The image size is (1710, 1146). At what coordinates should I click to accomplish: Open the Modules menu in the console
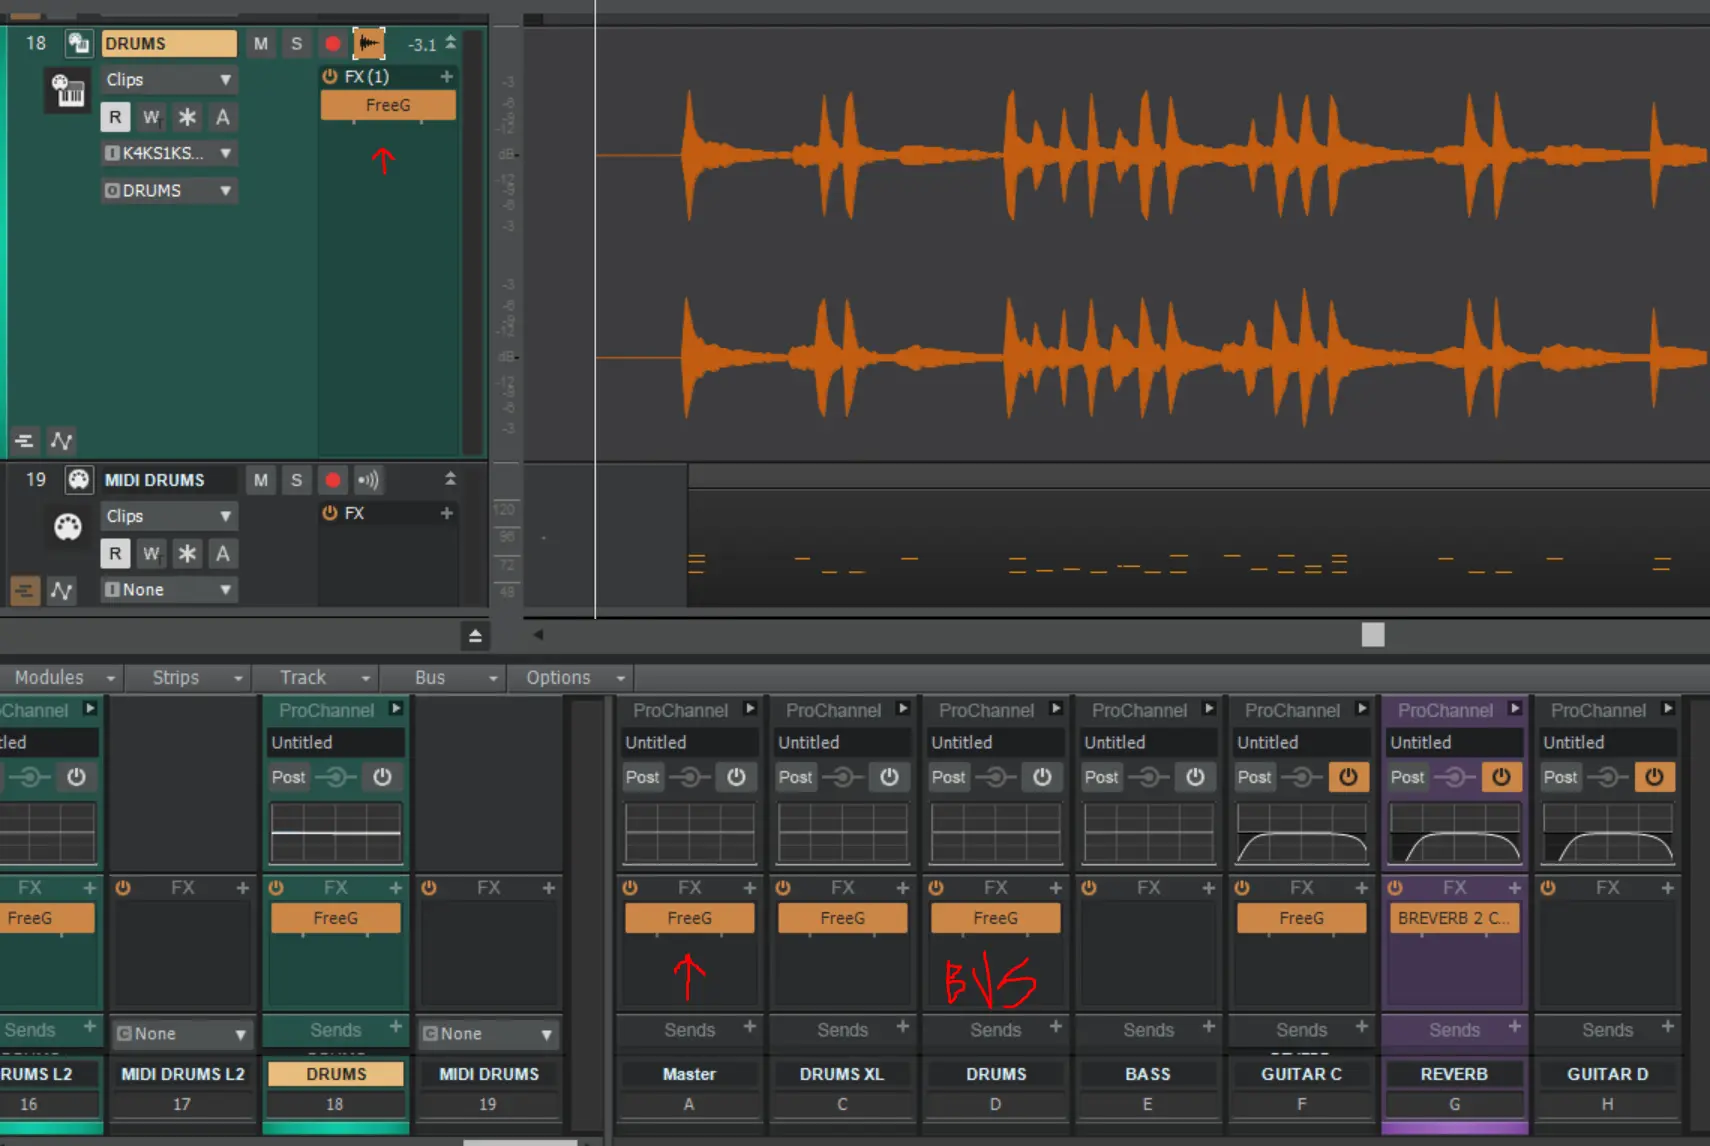coord(62,677)
